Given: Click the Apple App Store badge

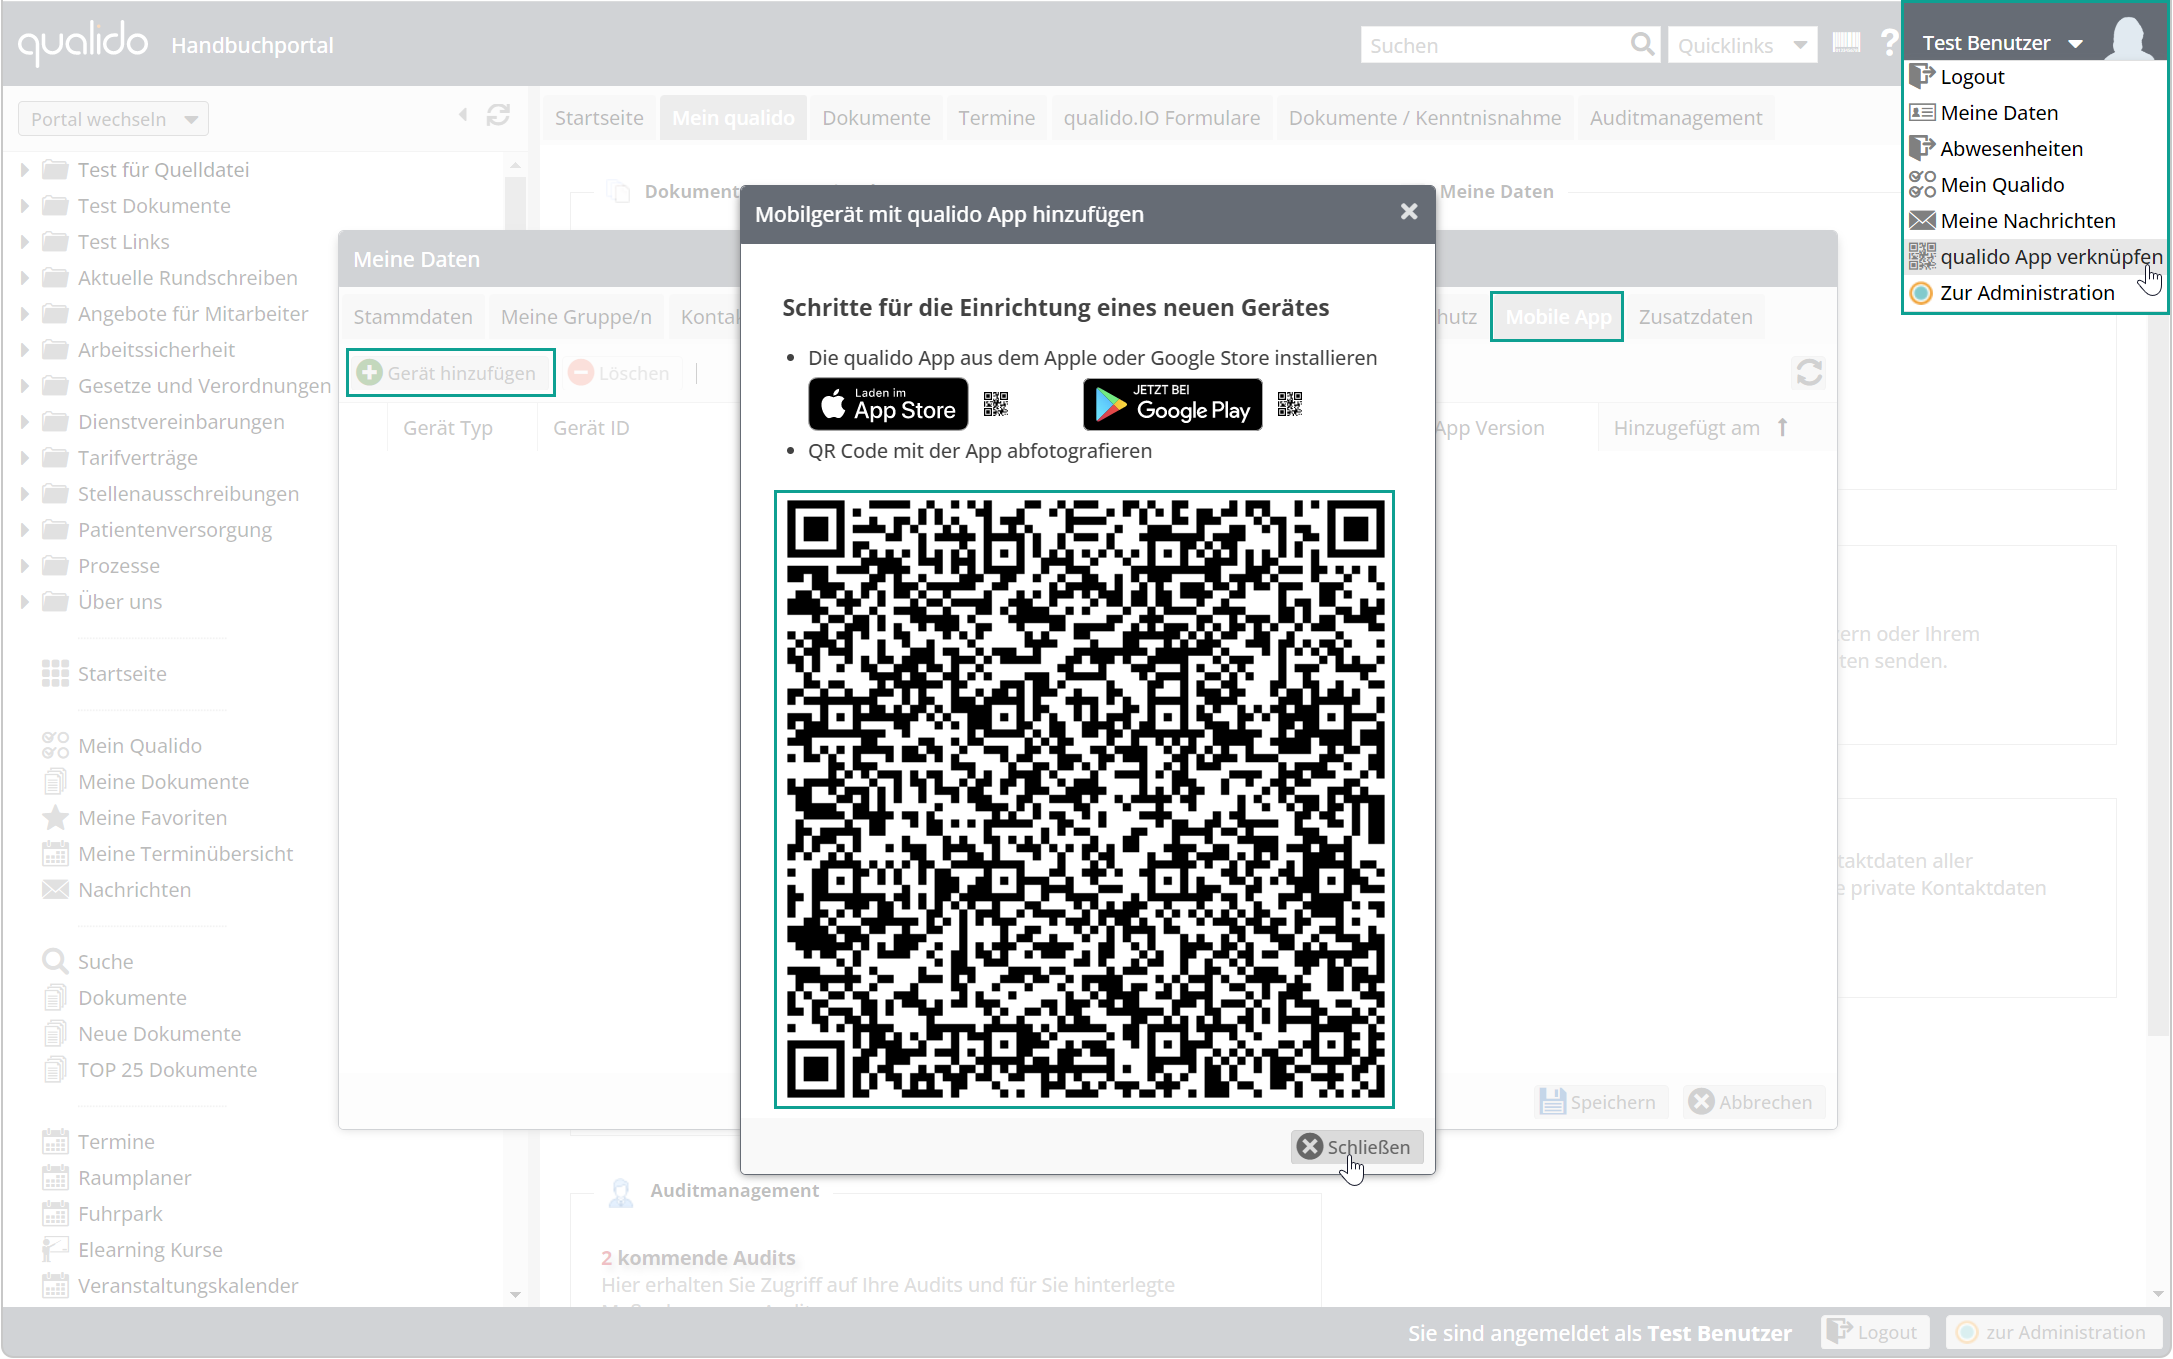Looking at the screenshot, I should pyautogui.click(x=887, y=404).
